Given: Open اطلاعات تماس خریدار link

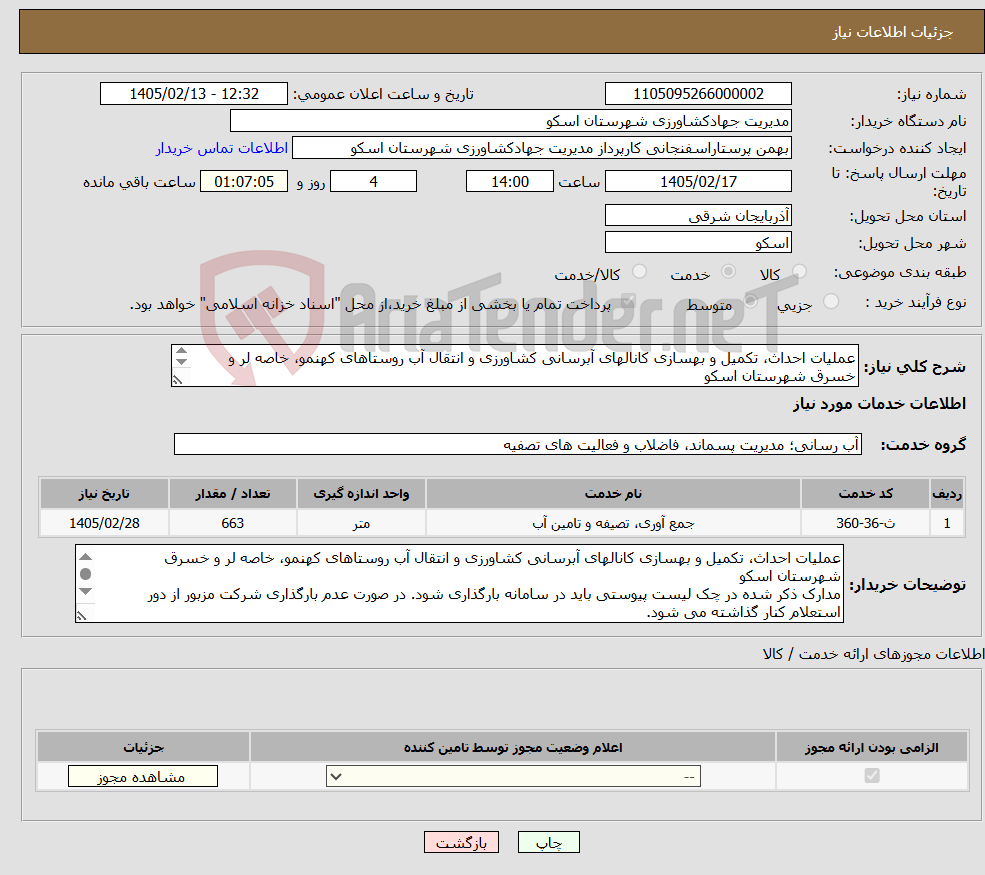Looking at the screenshot, I should click(222, 148).
